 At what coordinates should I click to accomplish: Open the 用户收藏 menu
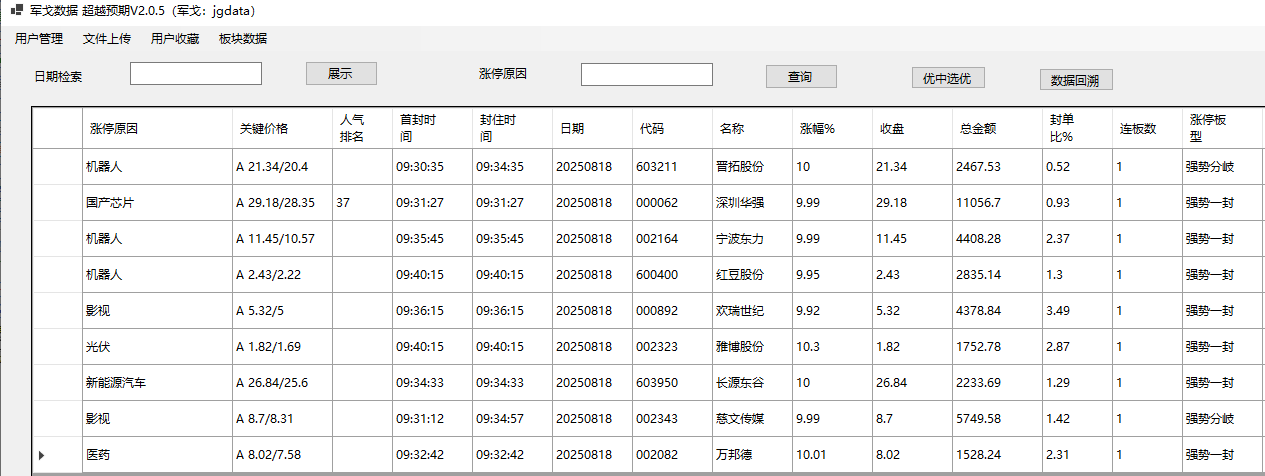(x=175, y=39)
